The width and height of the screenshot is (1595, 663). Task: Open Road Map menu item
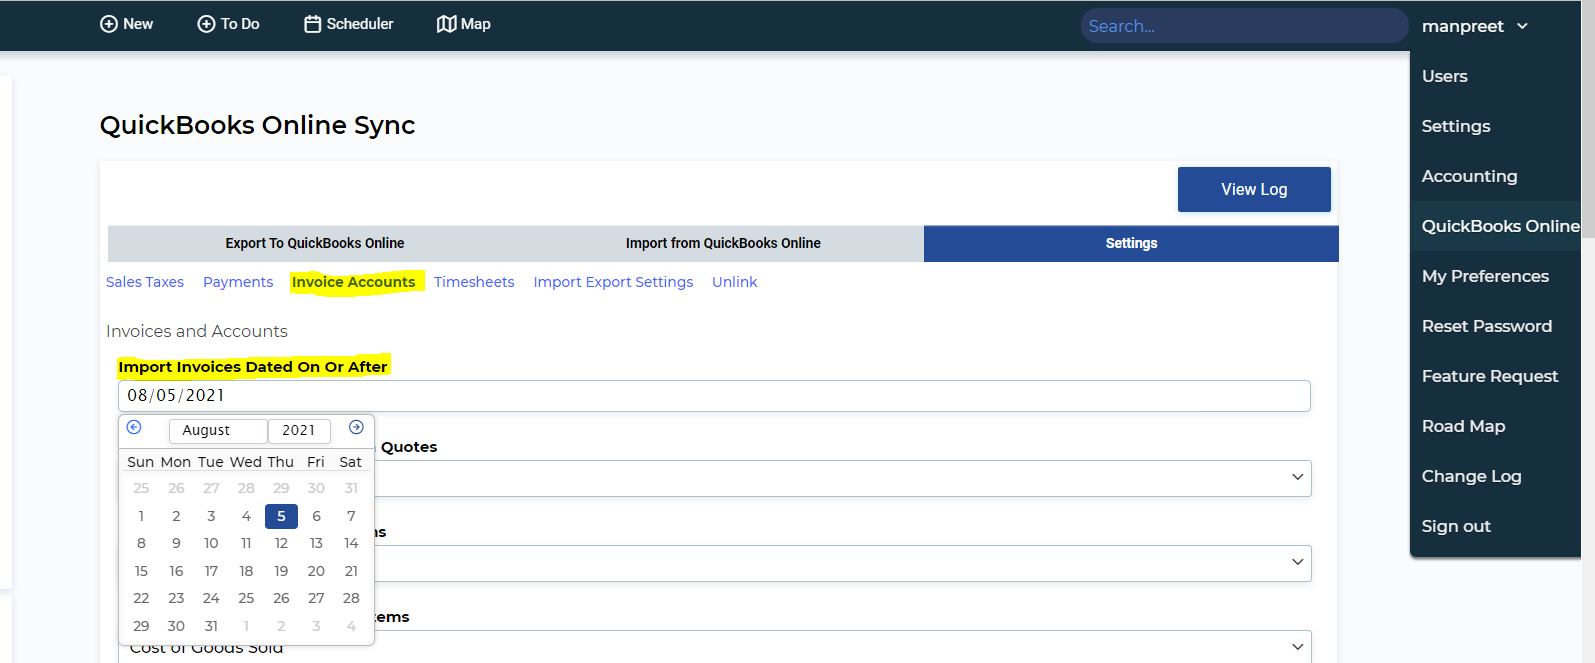(1463, 426)
